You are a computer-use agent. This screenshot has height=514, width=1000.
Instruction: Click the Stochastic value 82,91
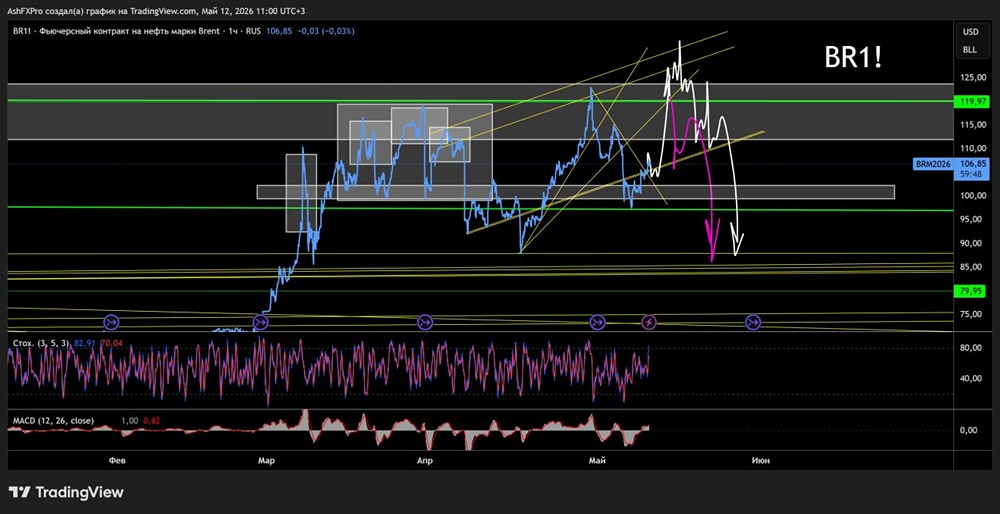click(84, 343)
